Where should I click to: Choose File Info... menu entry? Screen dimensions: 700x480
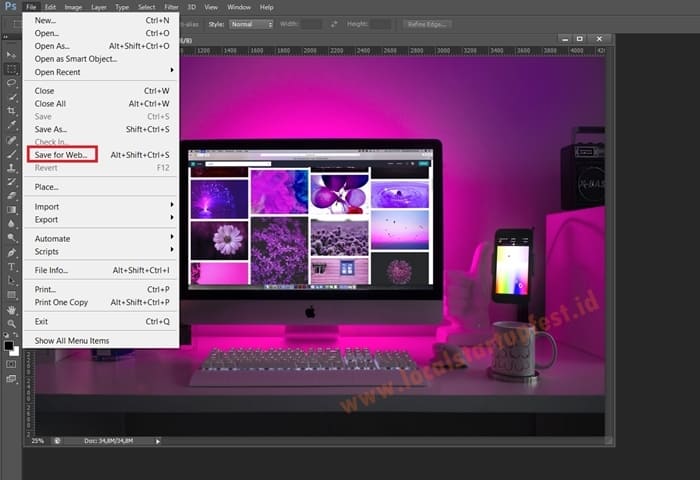(101, 270)
